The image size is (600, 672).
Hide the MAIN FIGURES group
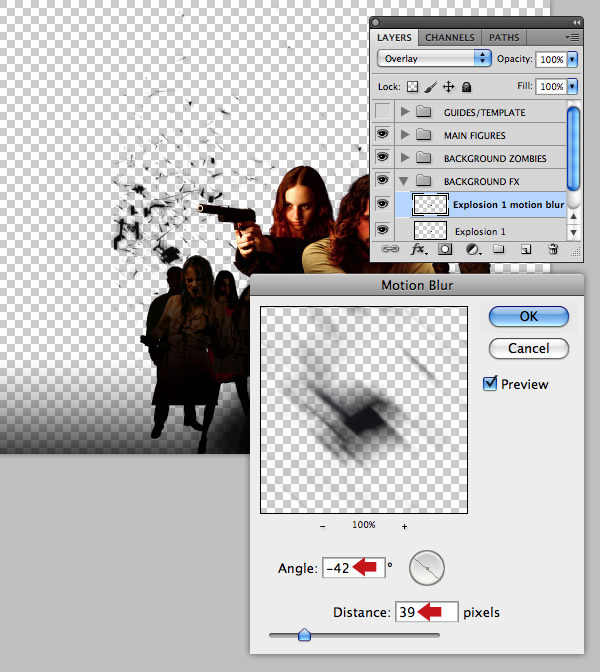click(x=382, y=134)
